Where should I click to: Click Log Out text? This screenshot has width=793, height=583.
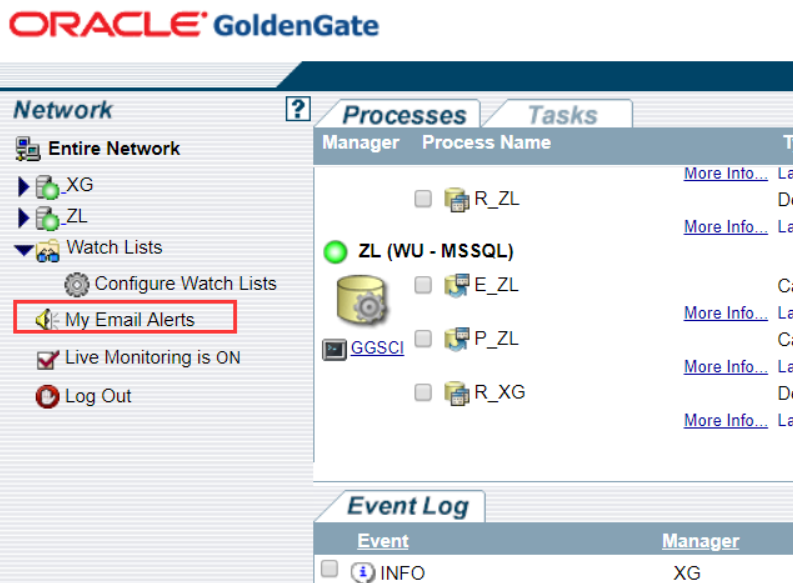tap(98, 396)
